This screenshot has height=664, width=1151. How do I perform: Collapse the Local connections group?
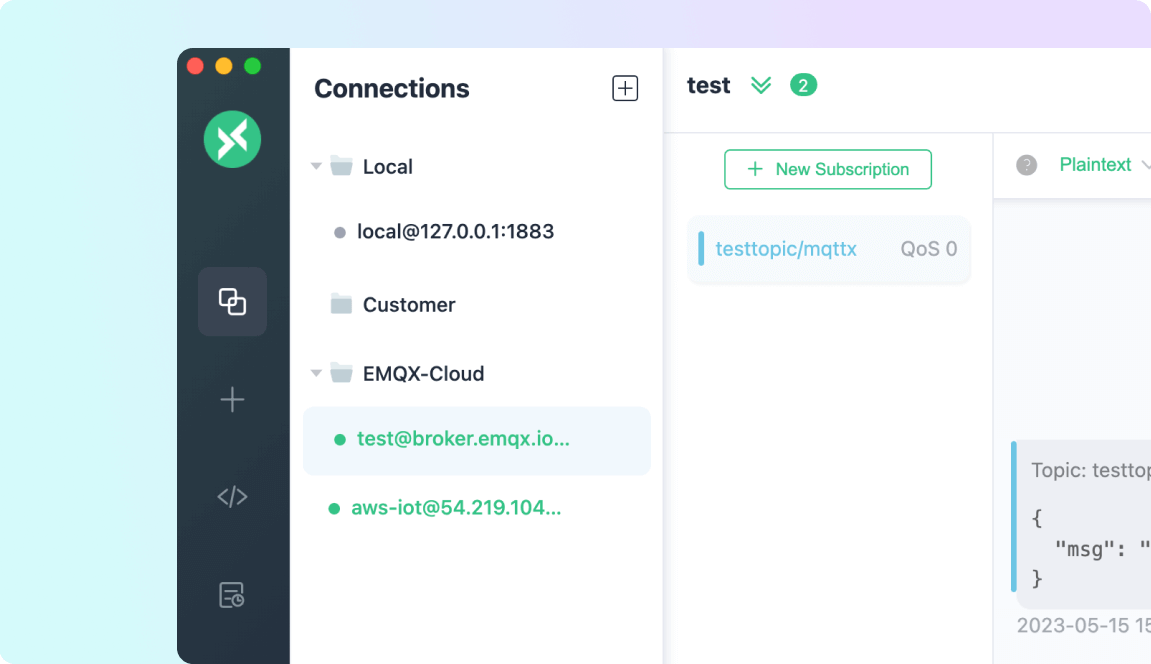[x=316, y=166]
